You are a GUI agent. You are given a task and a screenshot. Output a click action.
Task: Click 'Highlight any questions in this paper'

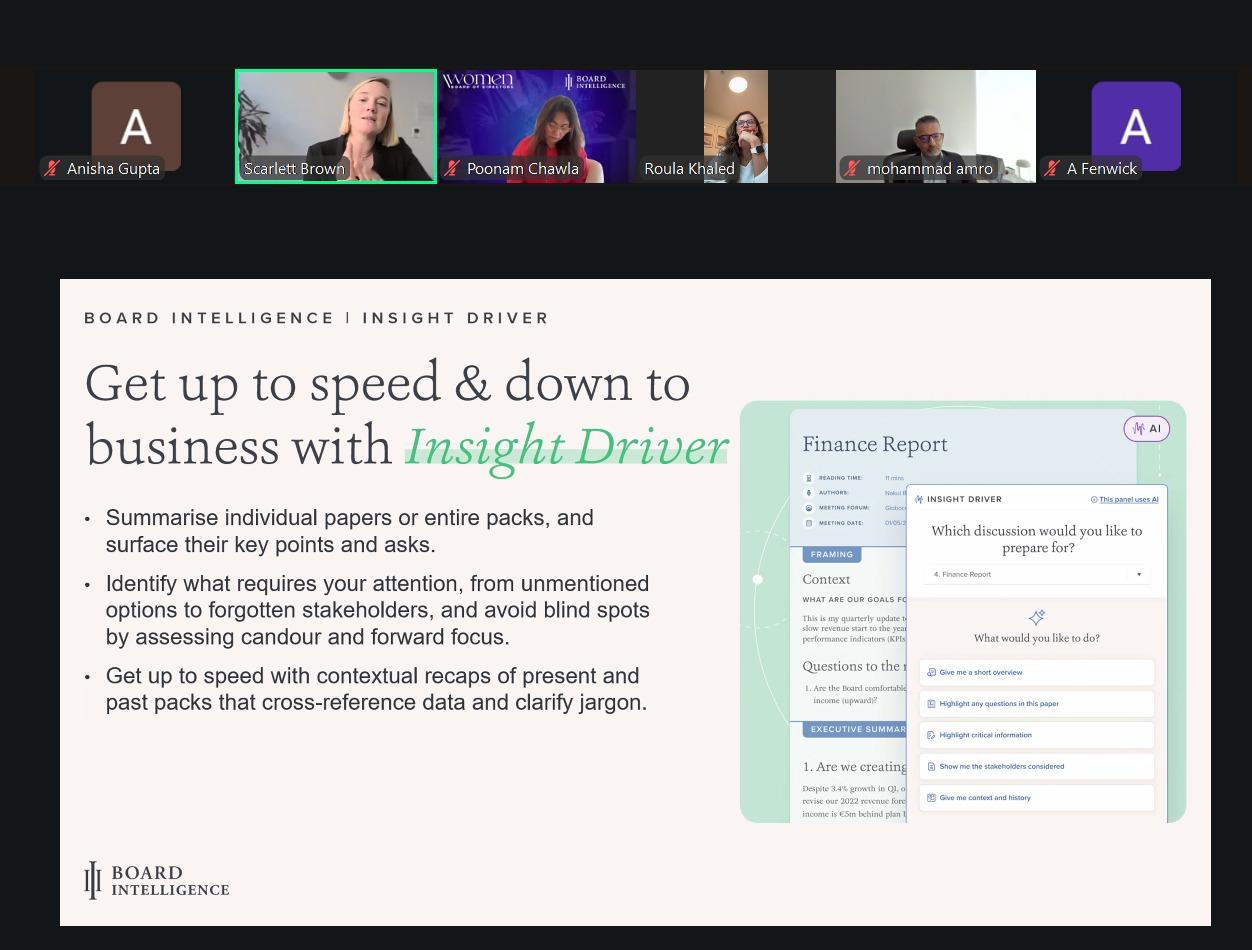click(1036, 704)
